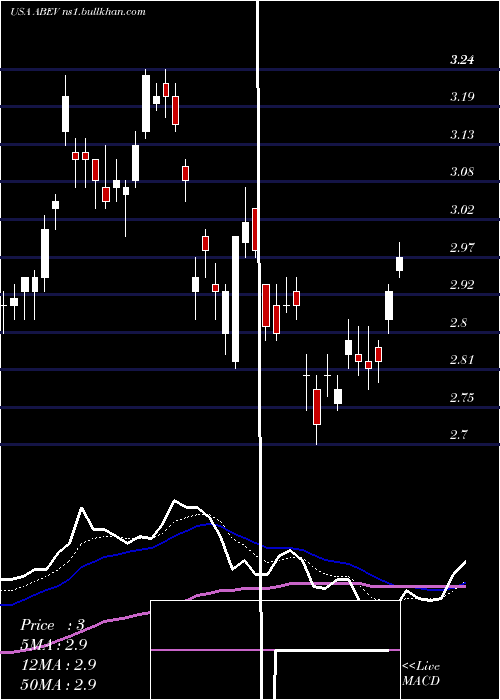Click the 5MA : 2.9 legend entry
Image resolution: width=500 pixels, height=700 pixels.
pyautogui.click(x=54, y=644)
